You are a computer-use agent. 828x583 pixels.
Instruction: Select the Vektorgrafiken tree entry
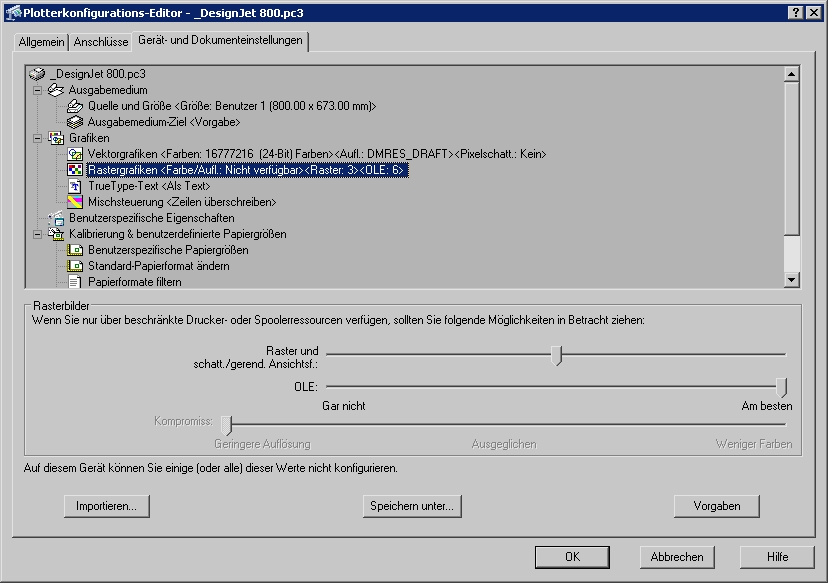(317, 154)
